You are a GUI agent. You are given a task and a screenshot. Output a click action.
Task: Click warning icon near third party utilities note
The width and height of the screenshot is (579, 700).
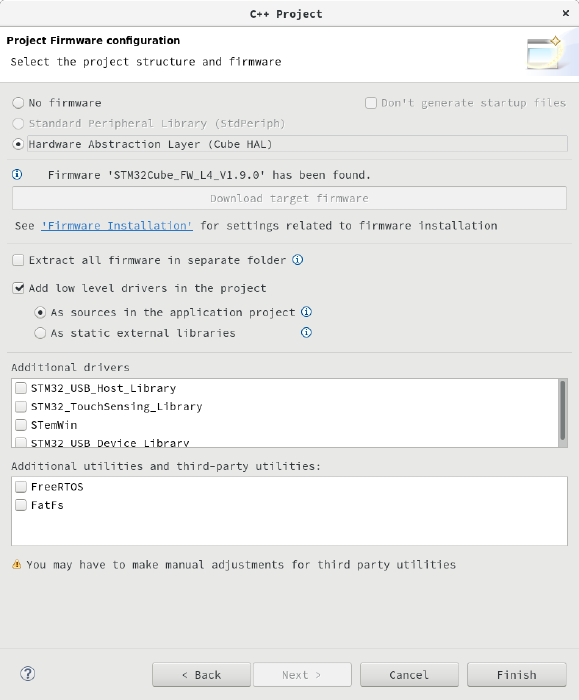pos(17,564)
